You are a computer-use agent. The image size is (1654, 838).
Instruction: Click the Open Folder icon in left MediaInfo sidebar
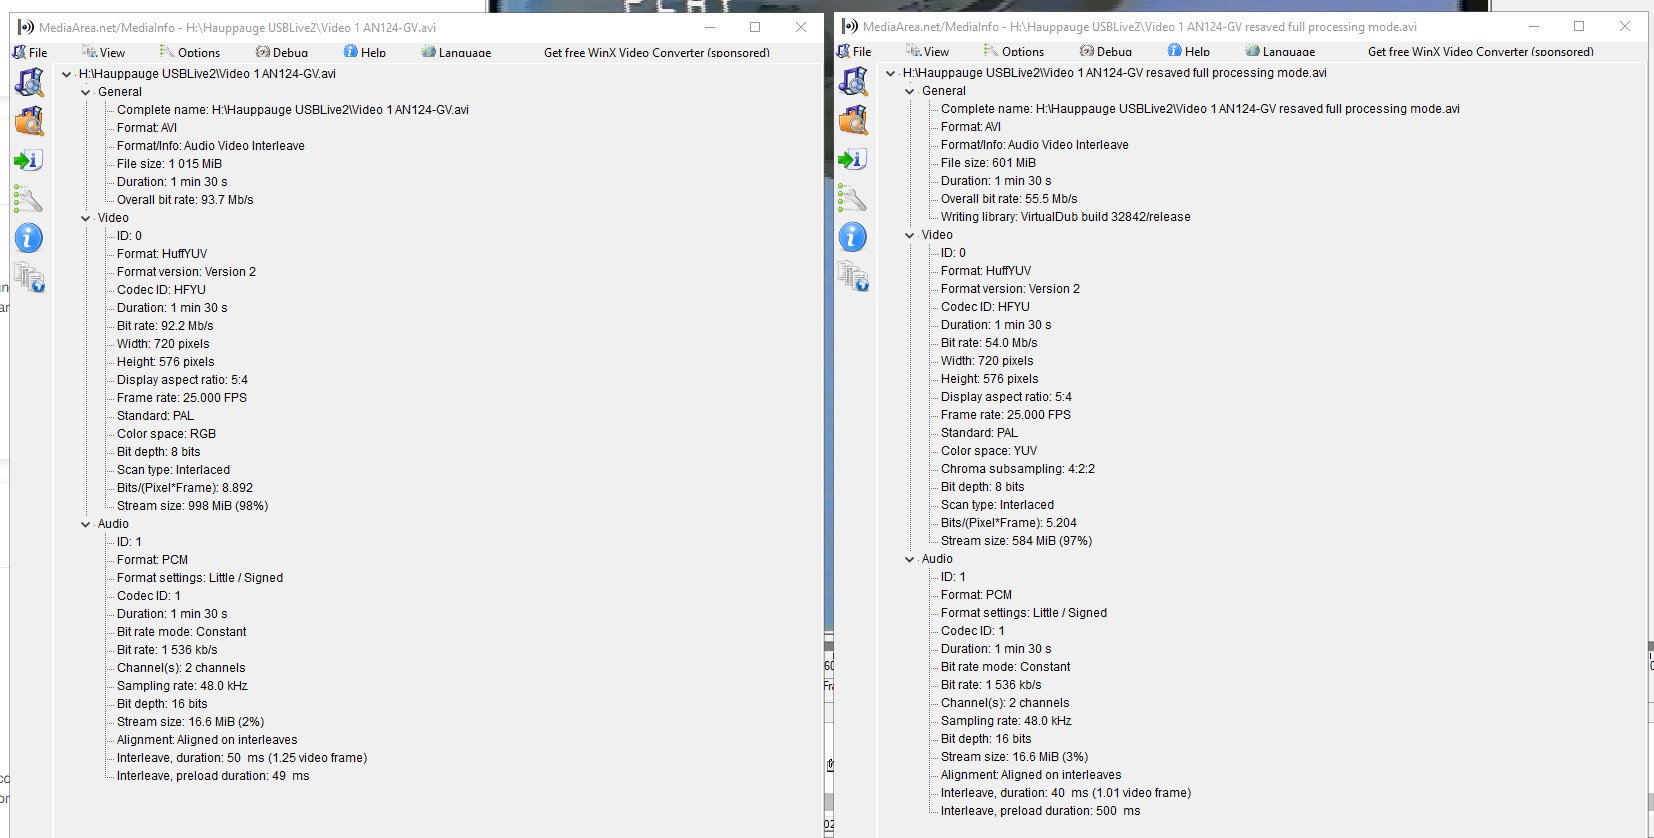tap(29, 121)
